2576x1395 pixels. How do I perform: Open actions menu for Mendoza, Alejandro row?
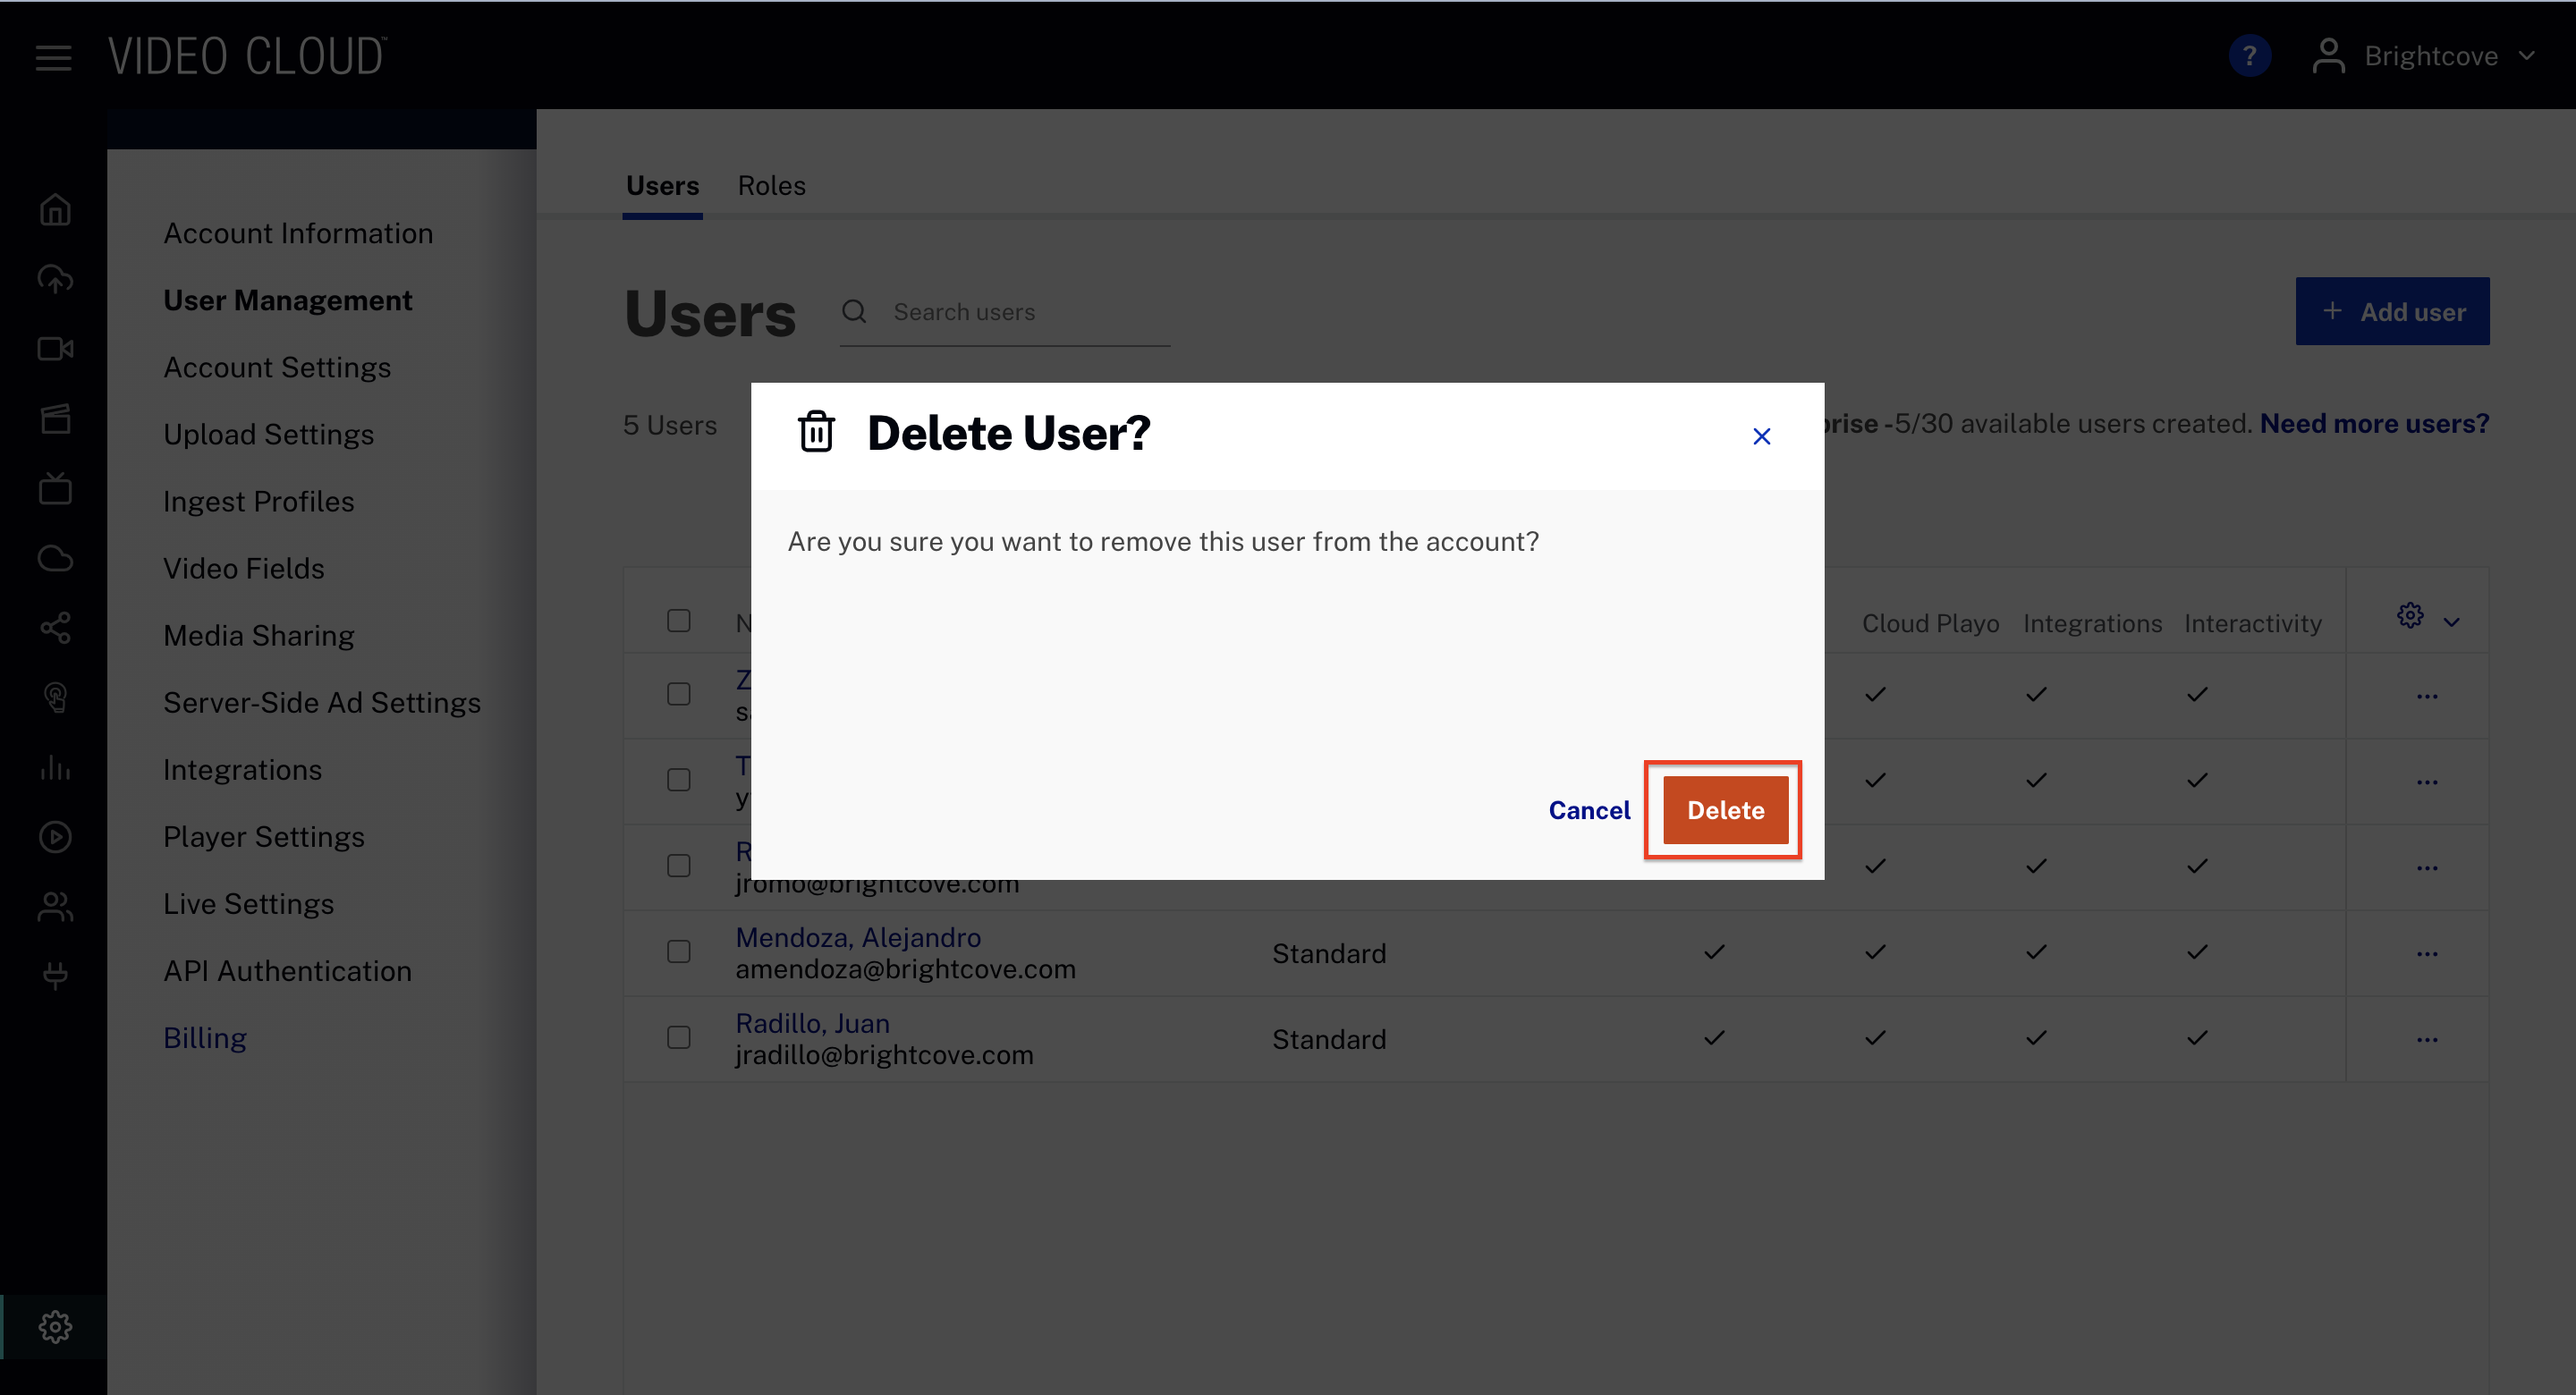point(2427,953)
